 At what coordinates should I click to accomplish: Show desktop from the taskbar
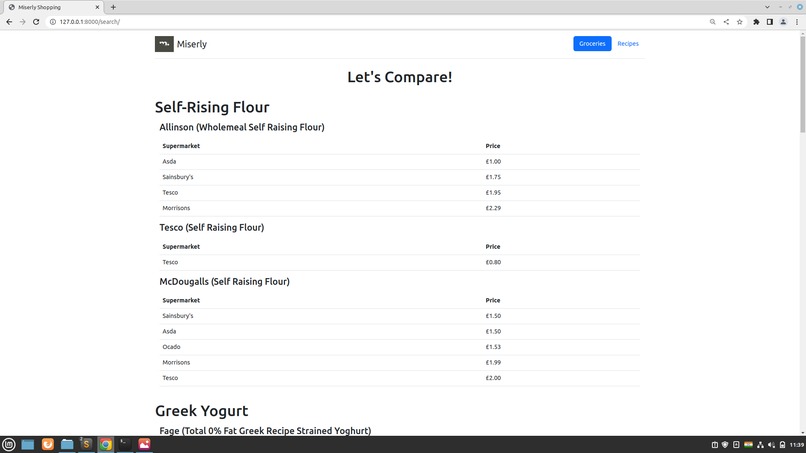(28, 444)
